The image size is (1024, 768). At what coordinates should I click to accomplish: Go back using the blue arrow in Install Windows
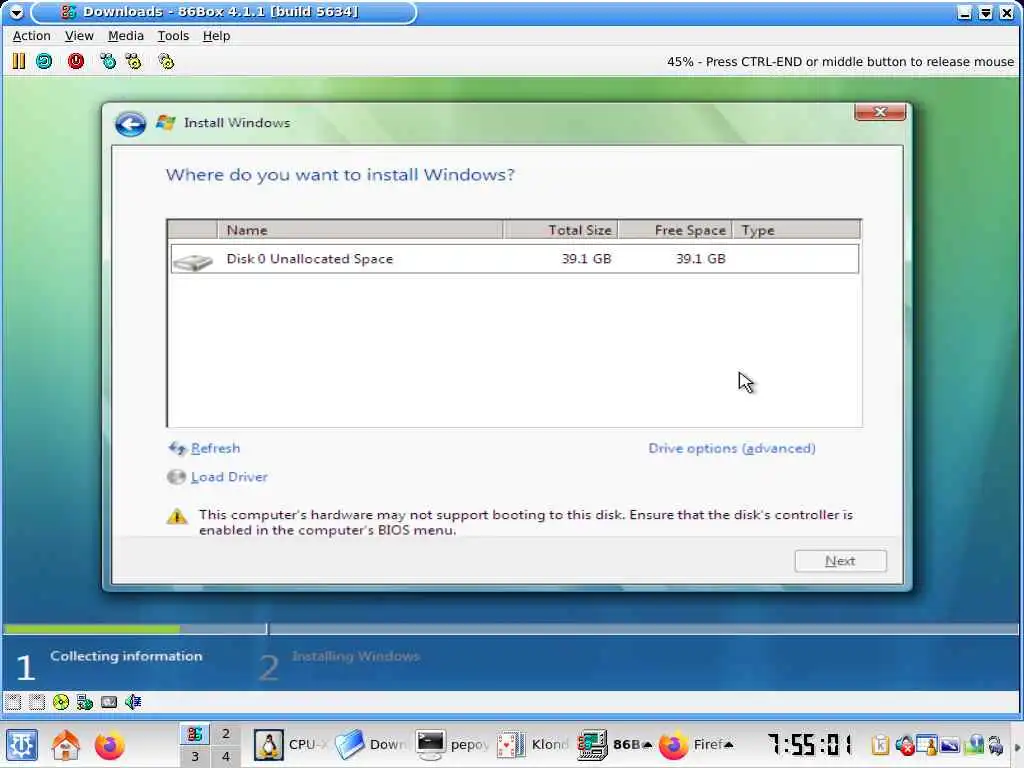point(130,123)
